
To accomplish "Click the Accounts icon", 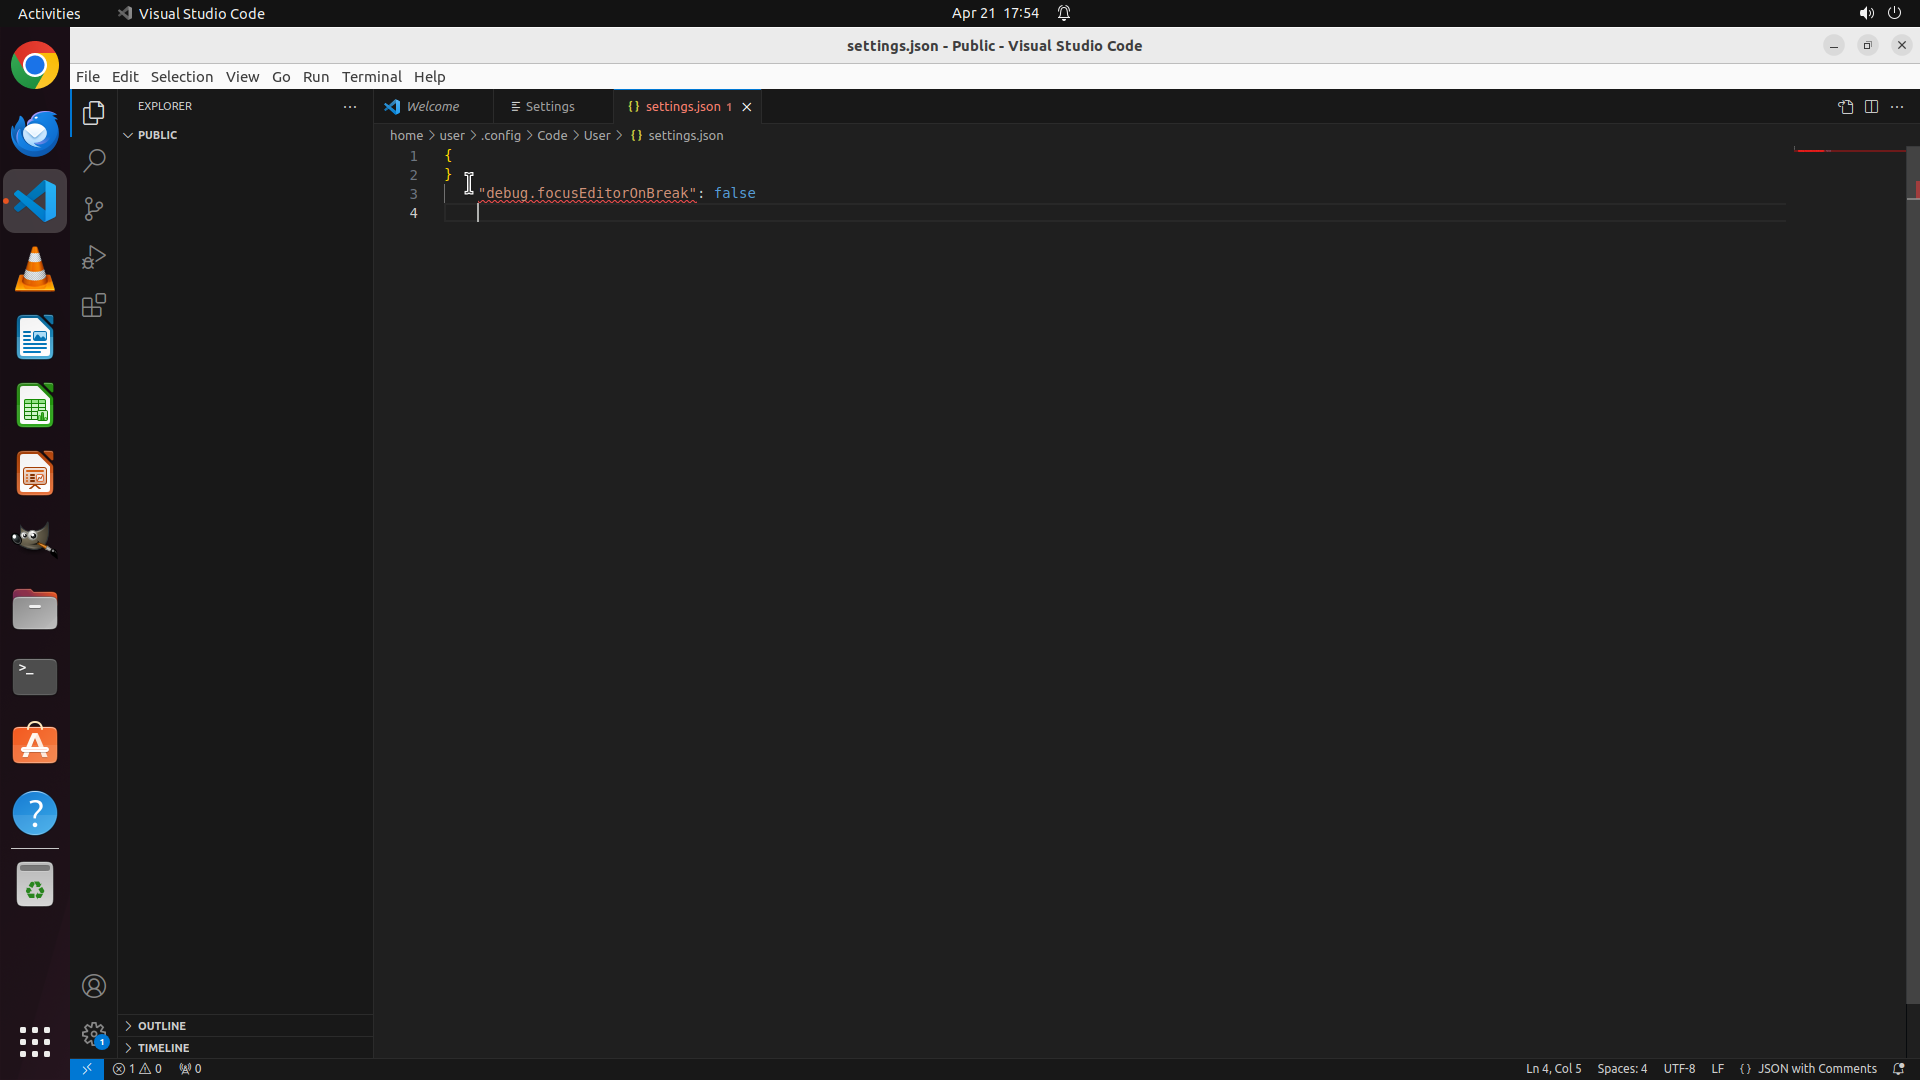I will tap(94, 986).
